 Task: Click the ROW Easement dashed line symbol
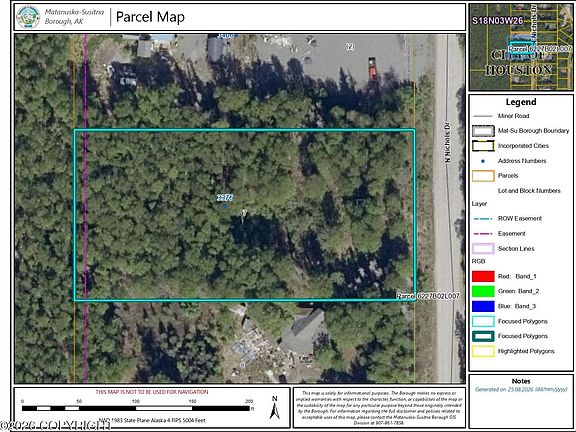point(483,219)
